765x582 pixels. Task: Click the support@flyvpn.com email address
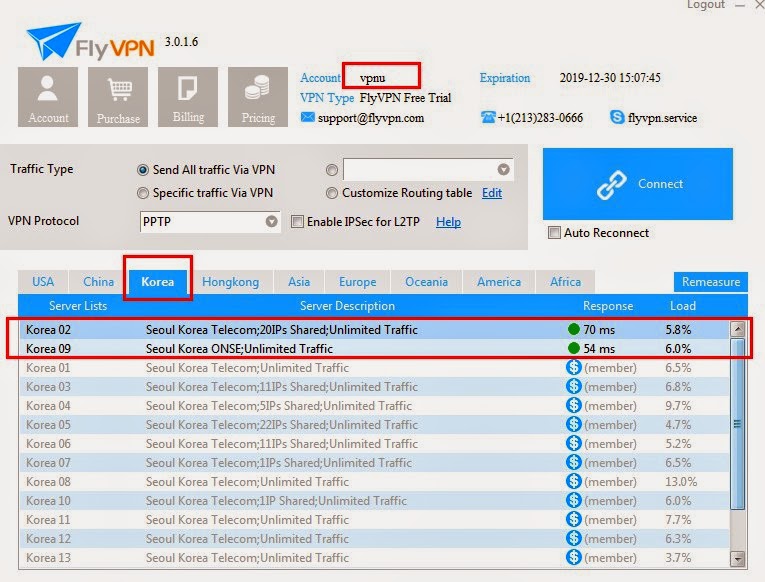click(x=371, y=118)
